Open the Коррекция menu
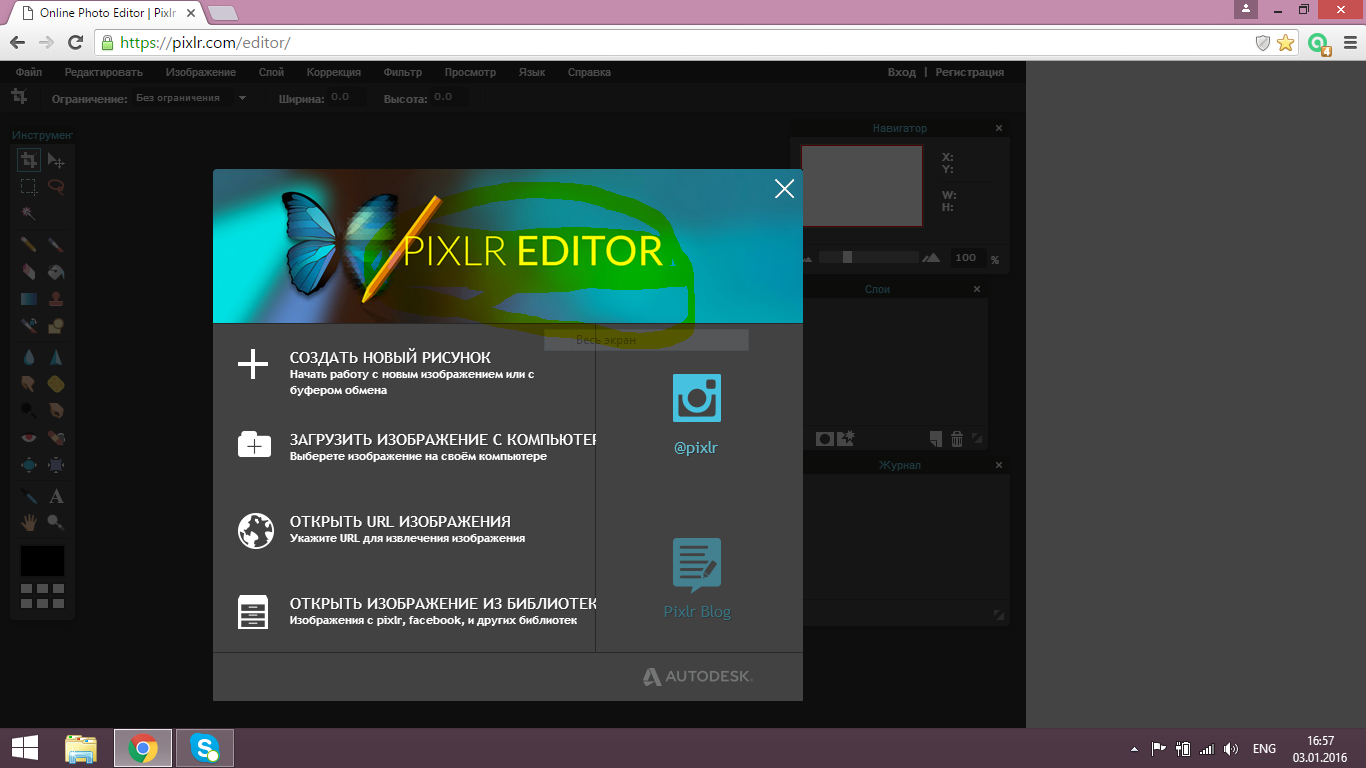This screenshot has height=768, width=1366. (334, 72)
